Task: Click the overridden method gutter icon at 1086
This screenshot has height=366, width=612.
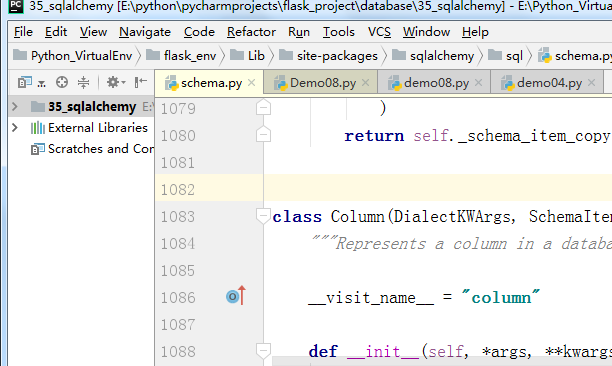Action: click(236, 296)
